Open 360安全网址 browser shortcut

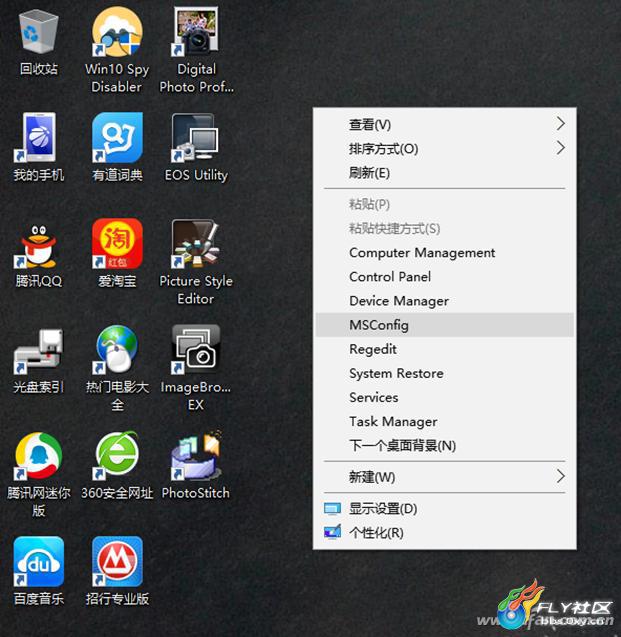117,456
